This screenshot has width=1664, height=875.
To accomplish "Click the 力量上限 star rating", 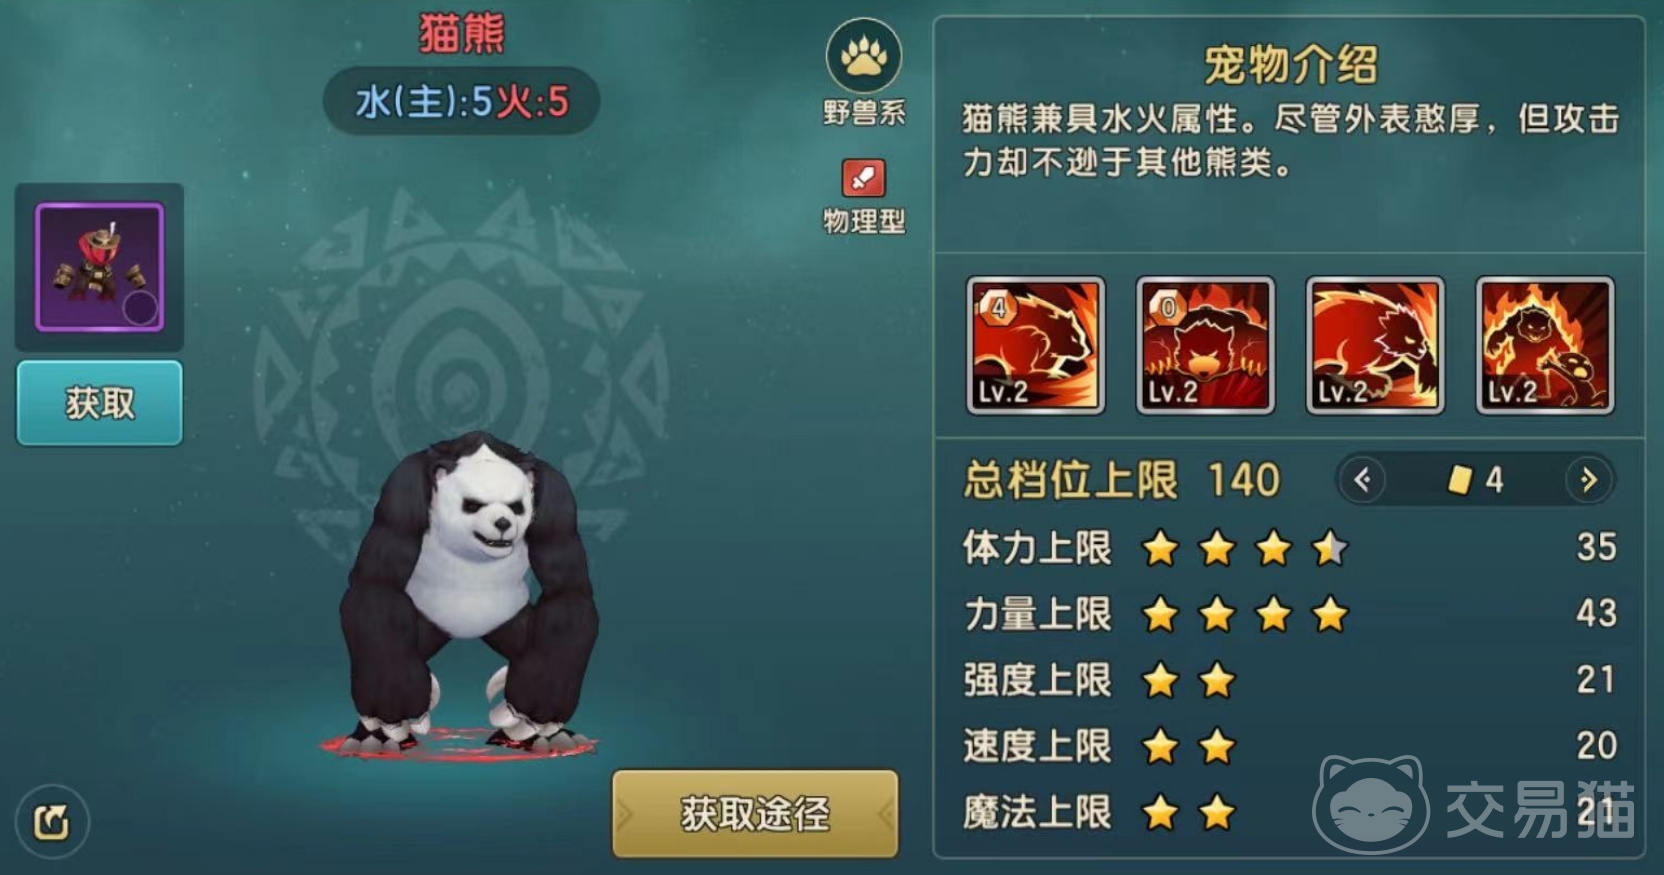I will coord(1245,614).
